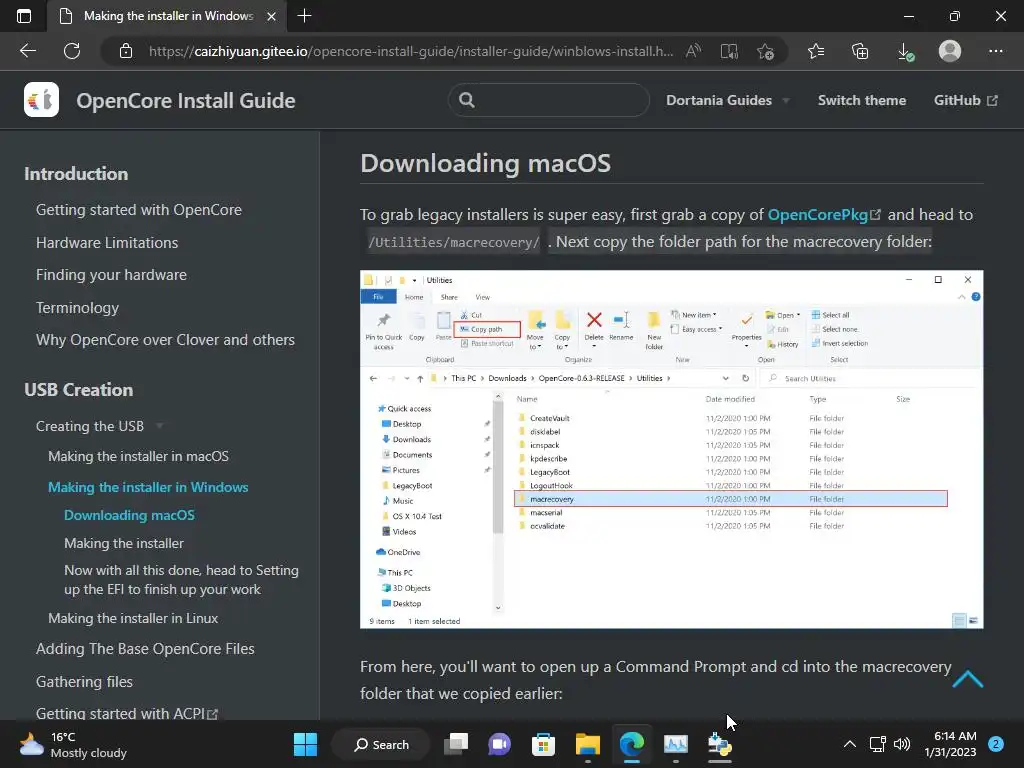Open Getting started with ACPI link
This screenshot has width=1024, height=768.
(x=127, y=713)
